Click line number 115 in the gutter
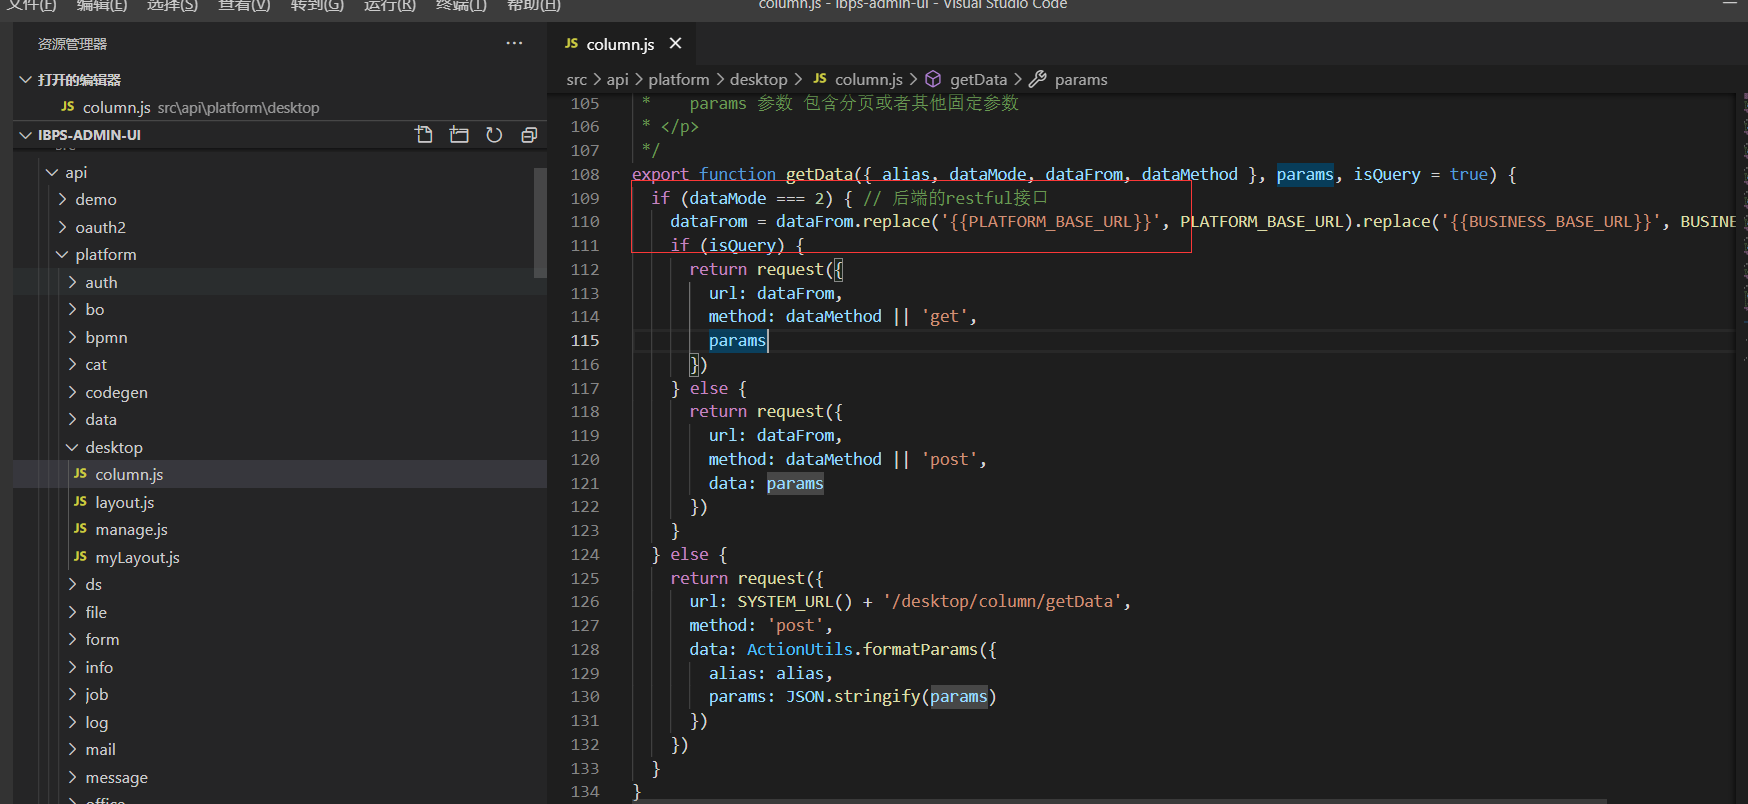 (x=585, y=340)
